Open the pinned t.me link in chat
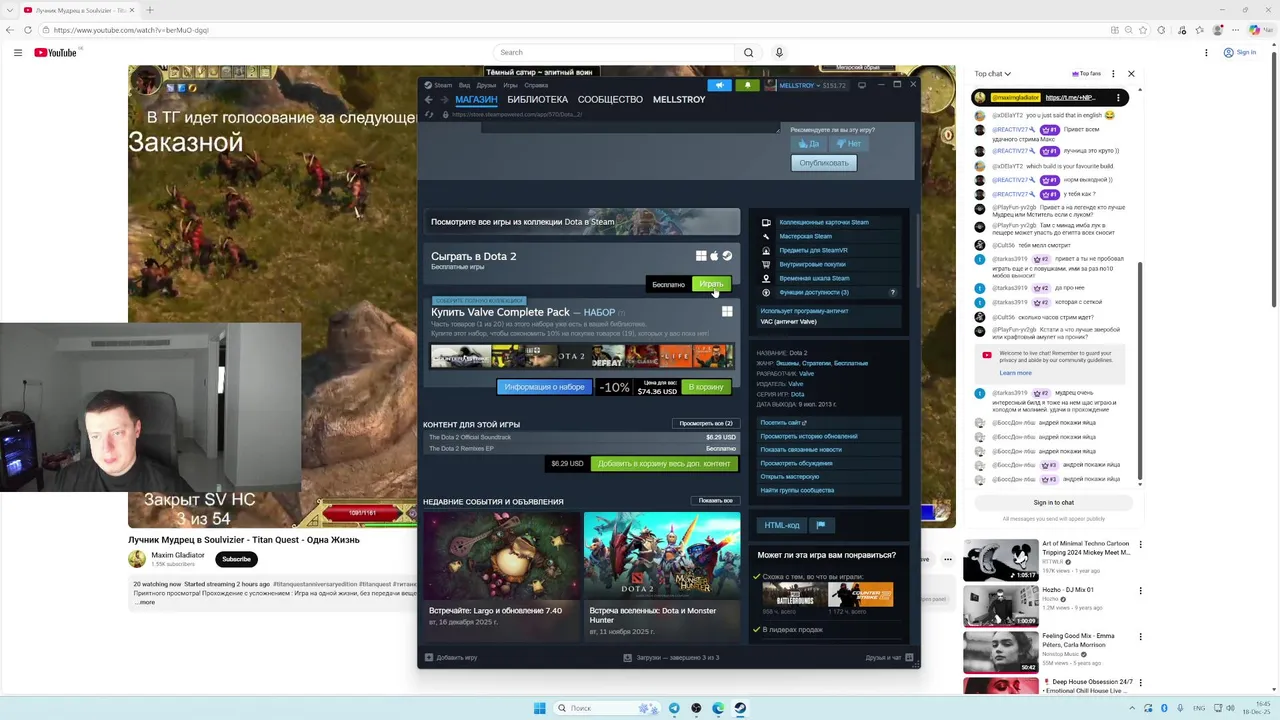Screen dimensions: 1280x720 point(1071,97)
